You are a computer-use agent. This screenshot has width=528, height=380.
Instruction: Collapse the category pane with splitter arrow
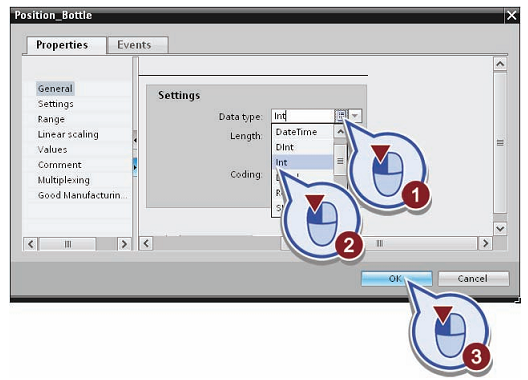135,139
